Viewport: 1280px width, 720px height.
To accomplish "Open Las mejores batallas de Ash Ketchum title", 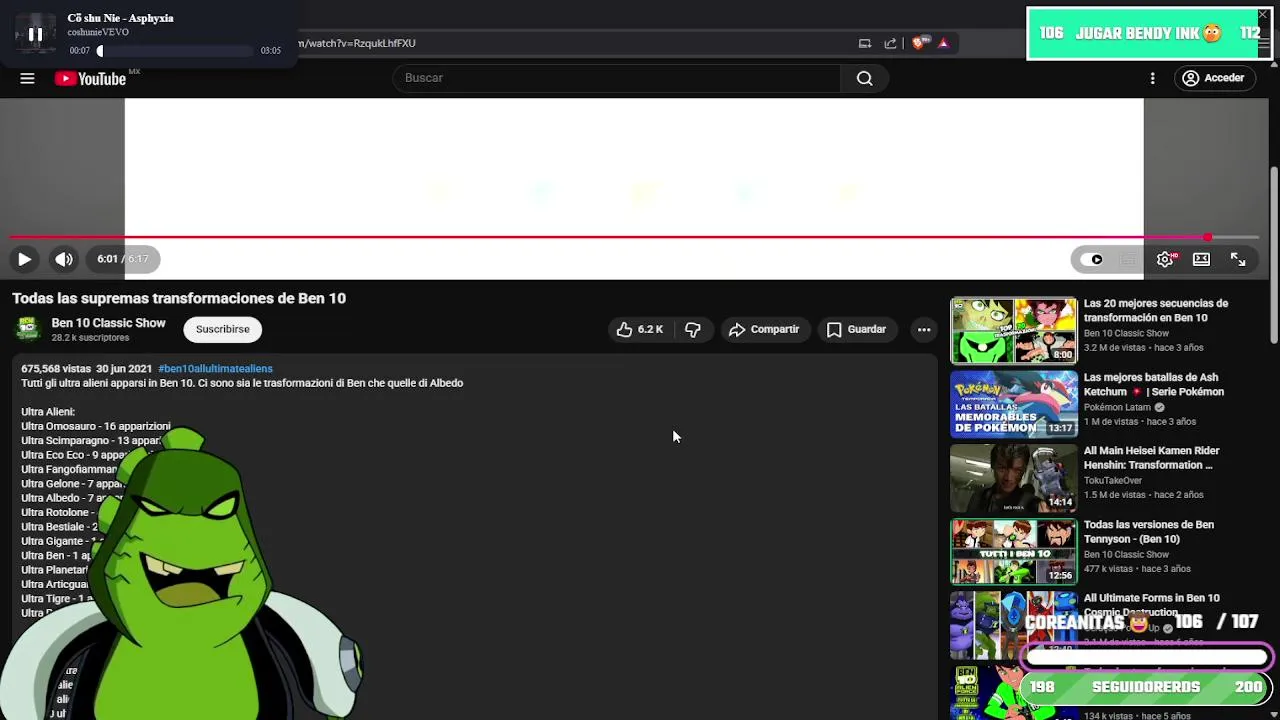I will coord(1154,384).
